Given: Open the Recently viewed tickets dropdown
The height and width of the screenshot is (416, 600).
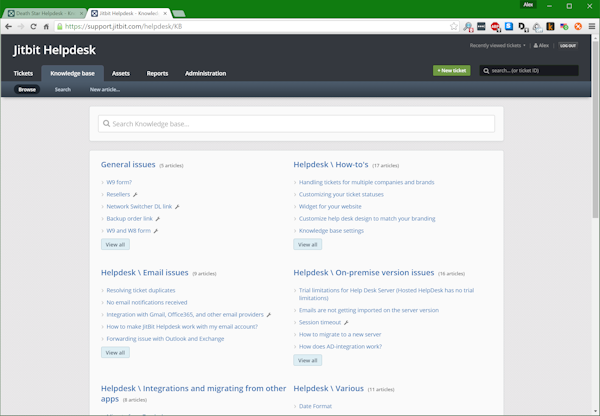Looking at the screenshot, I should point(497,45).
